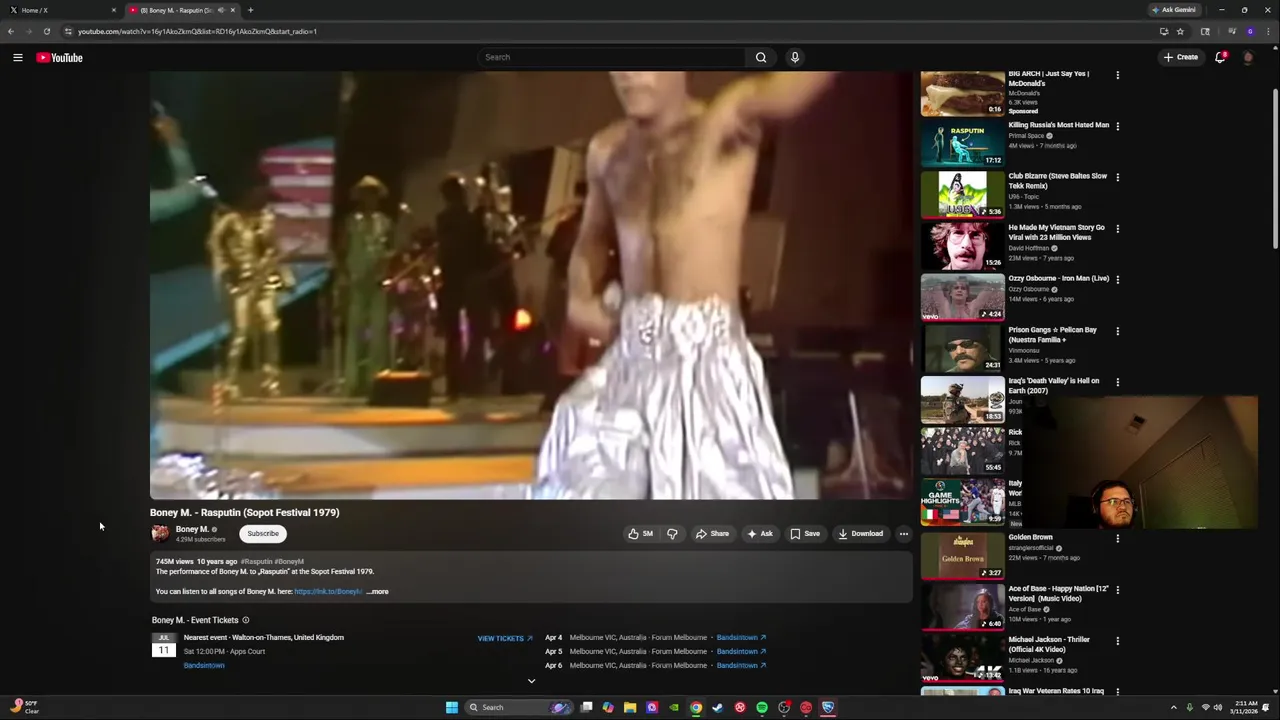Open He Made My Vietnam Story thumbnail
The image size is (1280, 720).
coord(962,246)
